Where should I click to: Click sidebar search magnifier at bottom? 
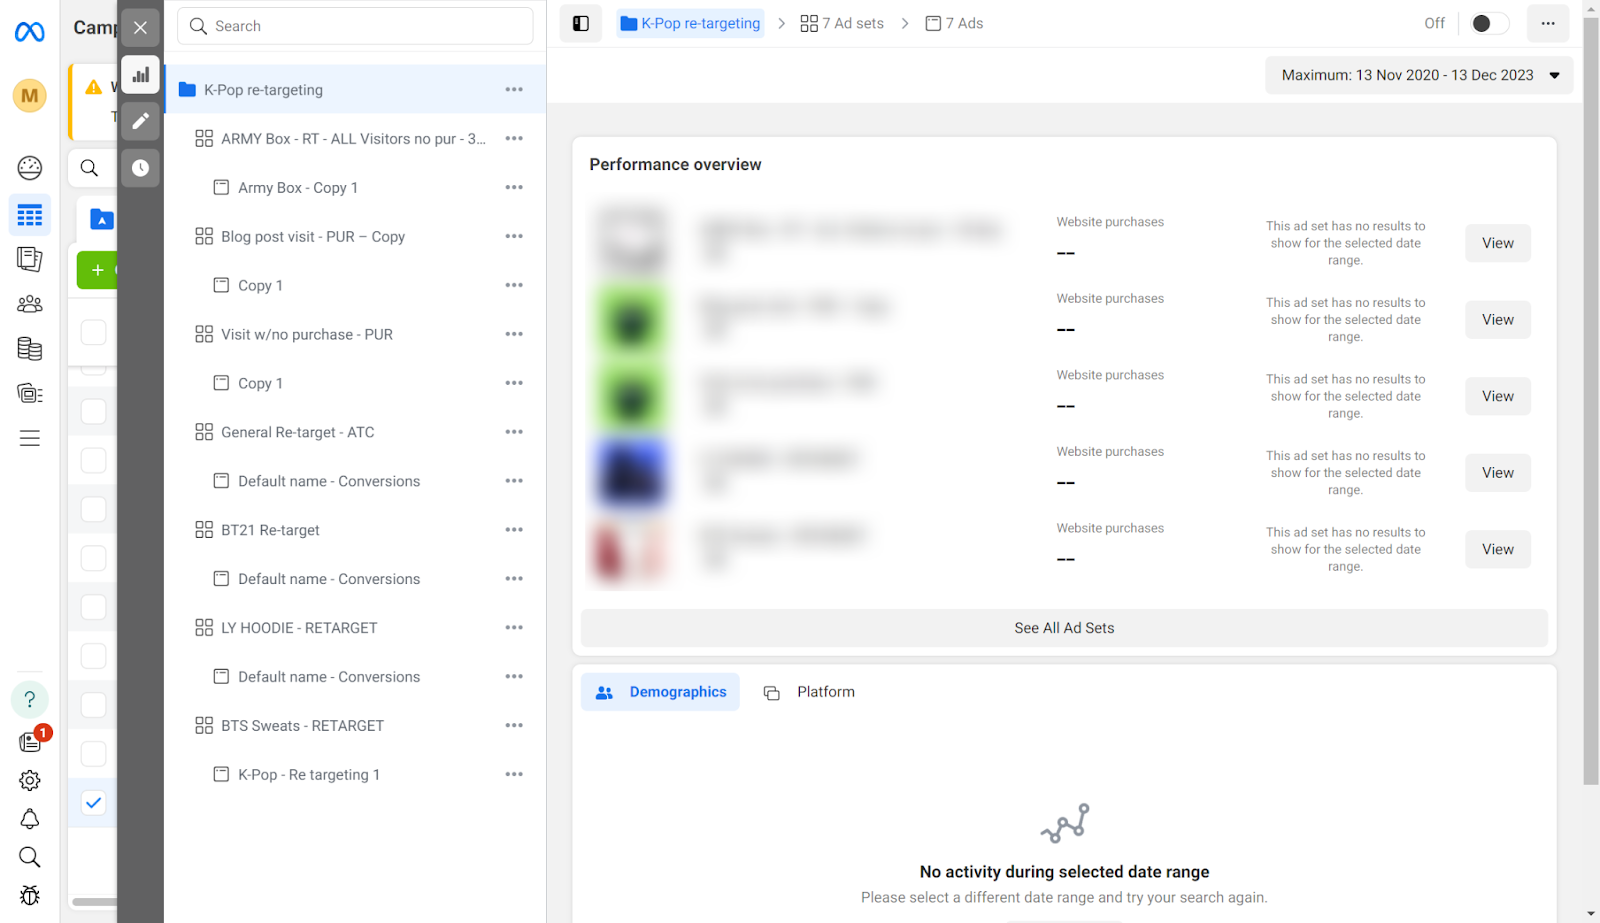pos(30,857)
